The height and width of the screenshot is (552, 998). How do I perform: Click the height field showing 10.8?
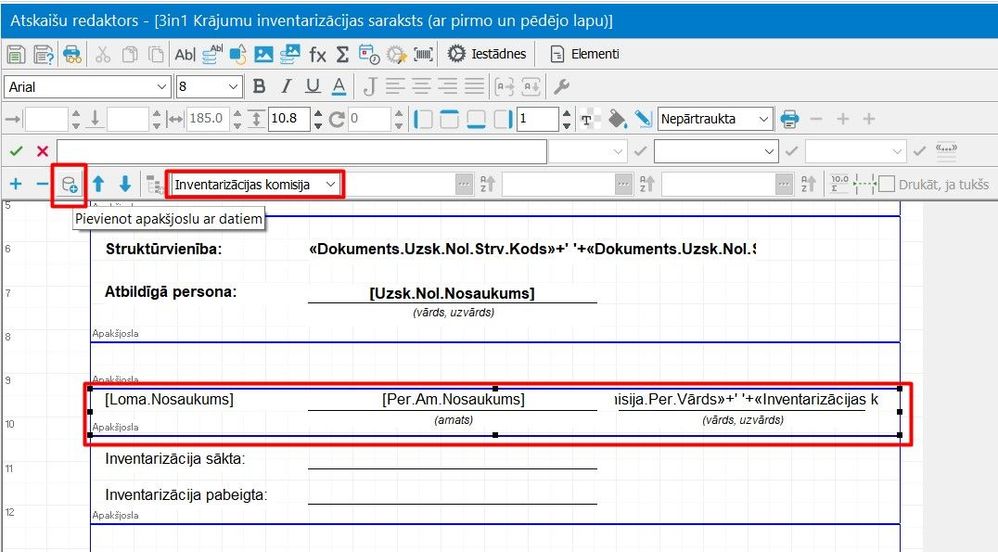(x=289, y=118)
